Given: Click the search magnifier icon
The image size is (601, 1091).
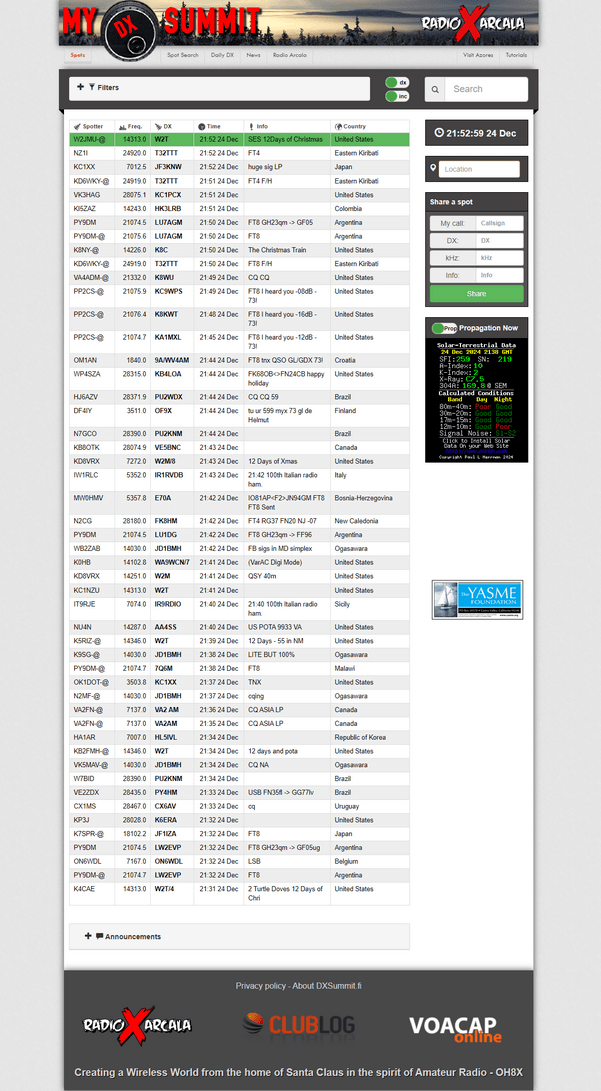Looking at the screenshot, I should pyautogui.click(x=435, y=89).
